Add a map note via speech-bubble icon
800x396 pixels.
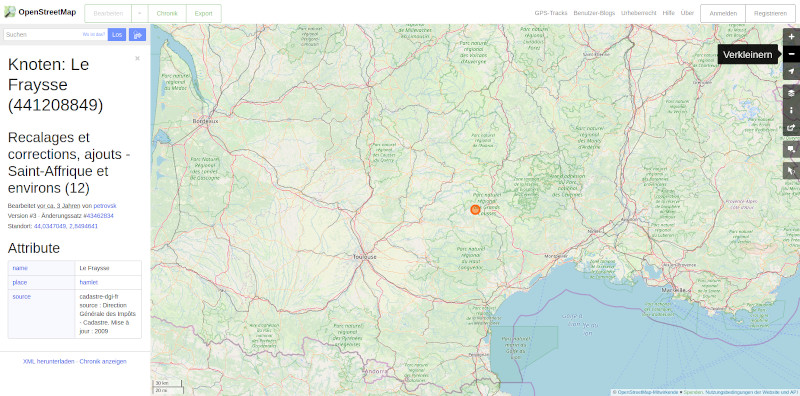(x=791, y=149)
